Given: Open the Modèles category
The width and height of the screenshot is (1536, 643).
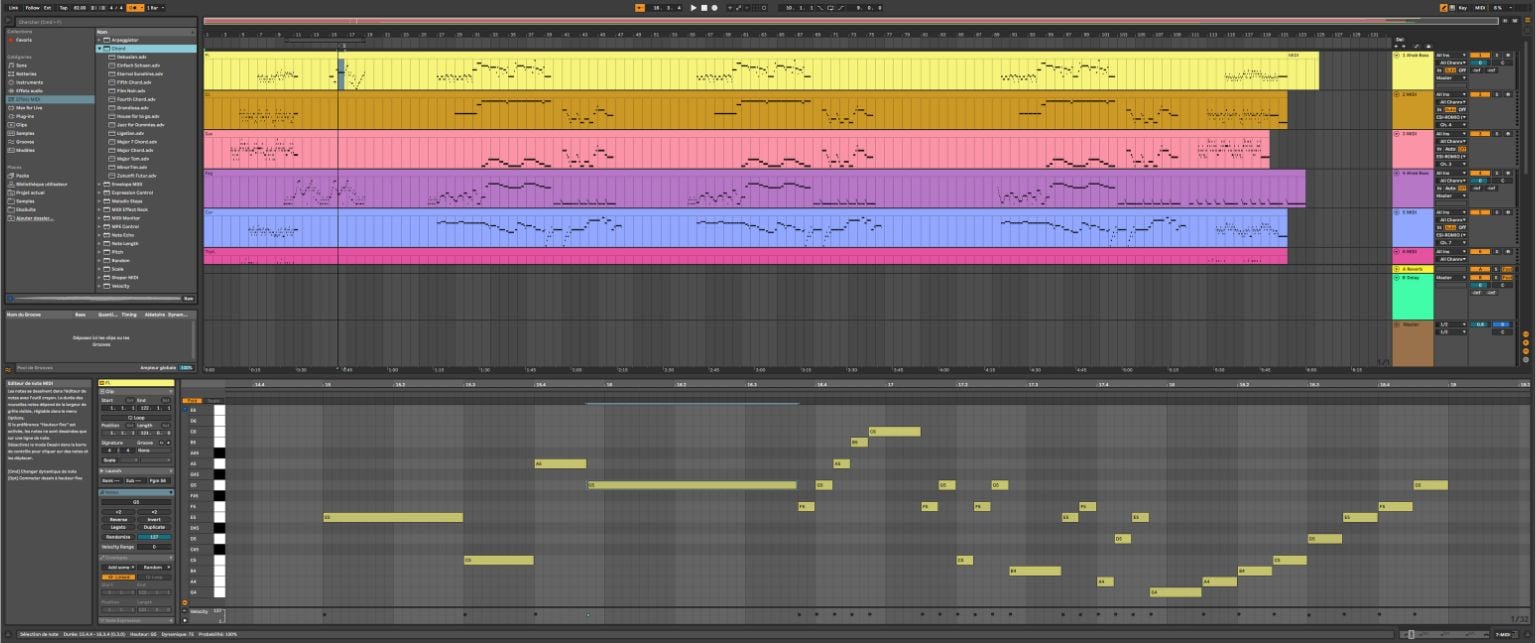Looking at the screenshot, I should (x=25, y=150).
